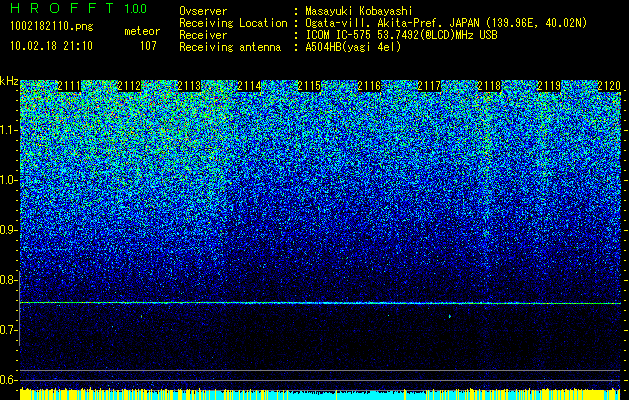Image resolution: width=629 pixels, height=400 pixels.
Task: Click the date stamp 10.02.18 21:10
Action: [x=51, y=46]
